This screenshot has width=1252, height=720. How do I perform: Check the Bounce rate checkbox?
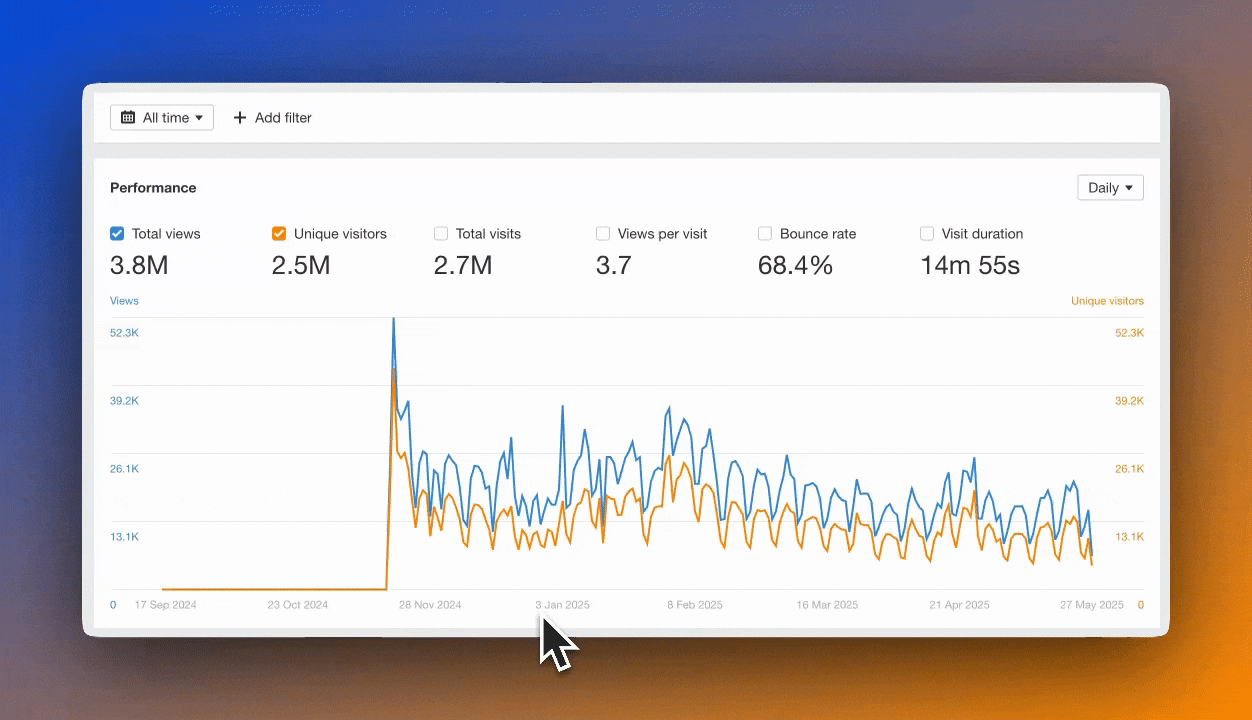pos(765,233)
